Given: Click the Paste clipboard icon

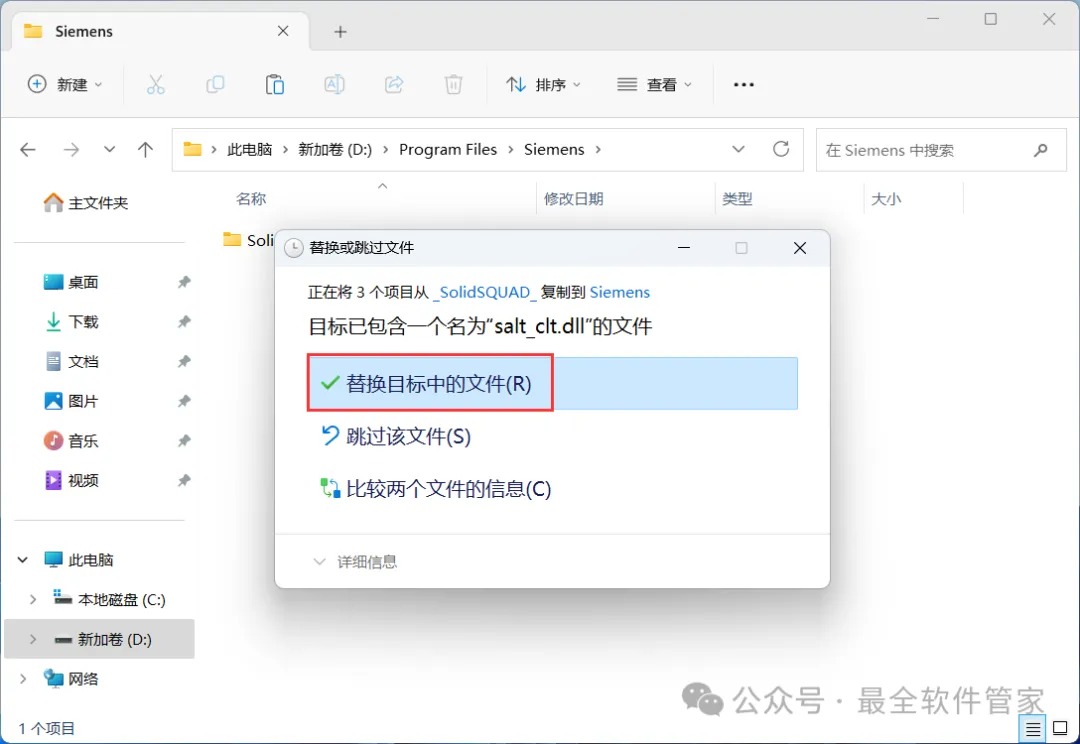Looking at the screenshot, I should tap(275, 85).
